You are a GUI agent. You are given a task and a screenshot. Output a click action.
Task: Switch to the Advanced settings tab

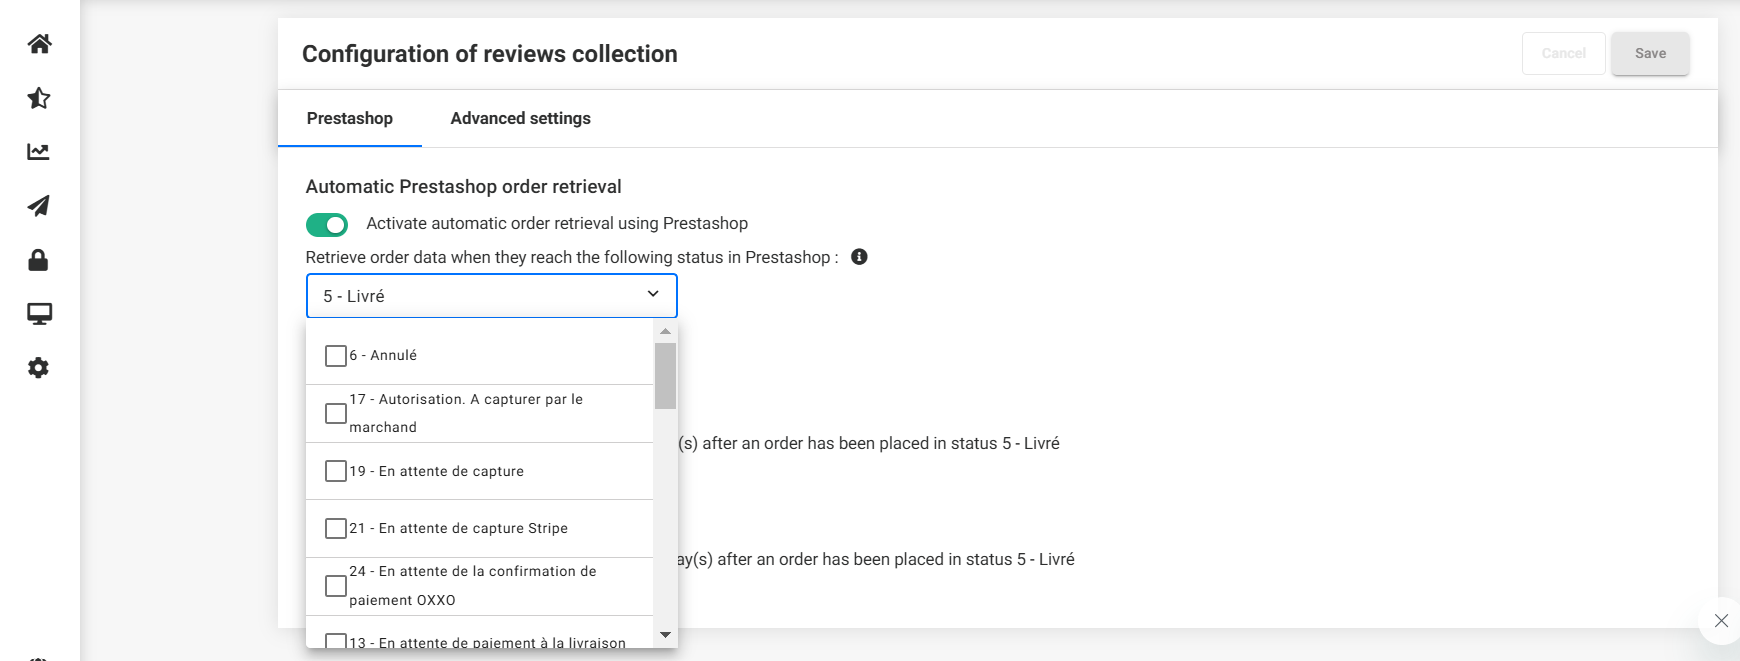(x=520, y=119)
